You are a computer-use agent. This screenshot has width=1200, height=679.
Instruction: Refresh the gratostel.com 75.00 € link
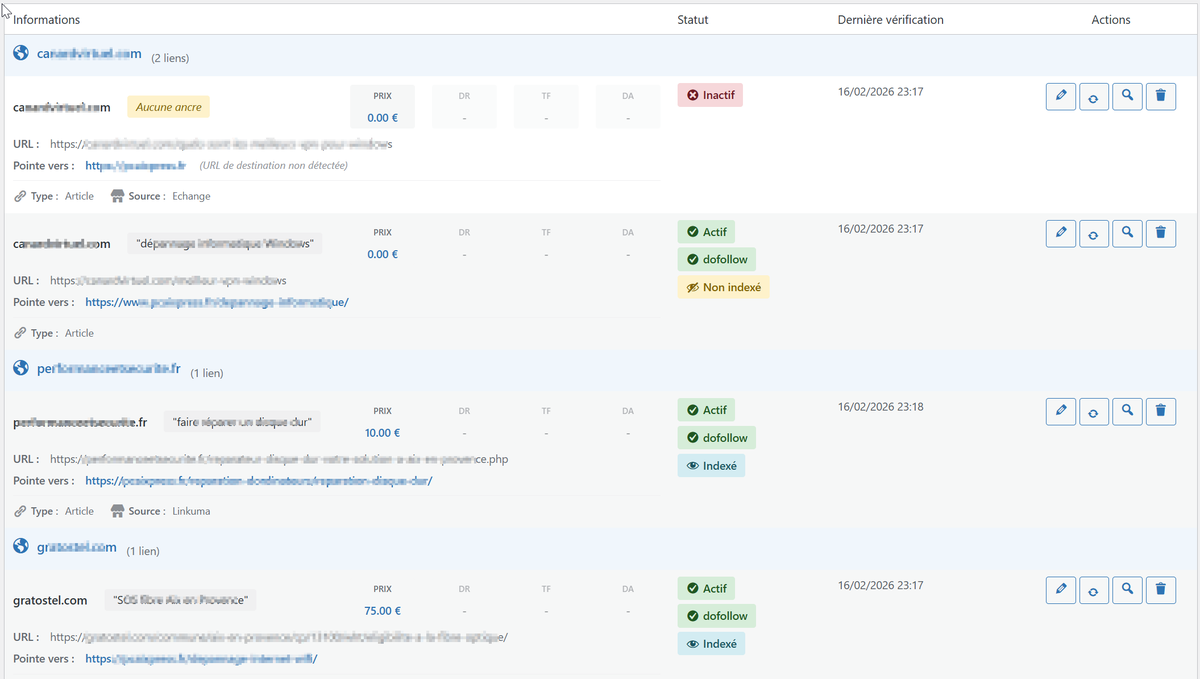(x=1094, y=589)
